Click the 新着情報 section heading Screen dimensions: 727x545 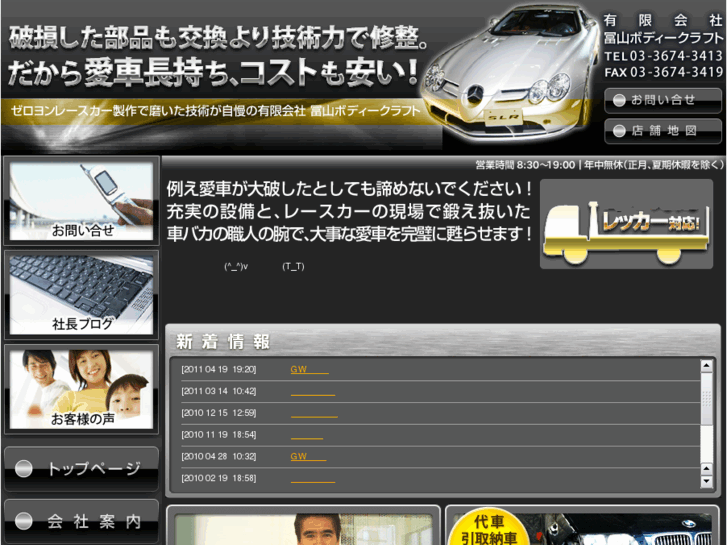(x=223, y=342)
